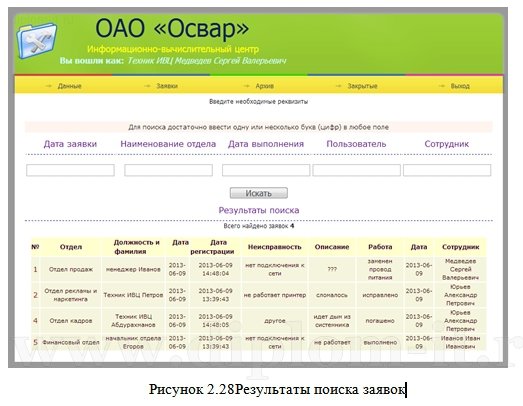The image size is (523, 406).
Task: Focus the Сотрудник input field
Action: [x=447, y=170]
